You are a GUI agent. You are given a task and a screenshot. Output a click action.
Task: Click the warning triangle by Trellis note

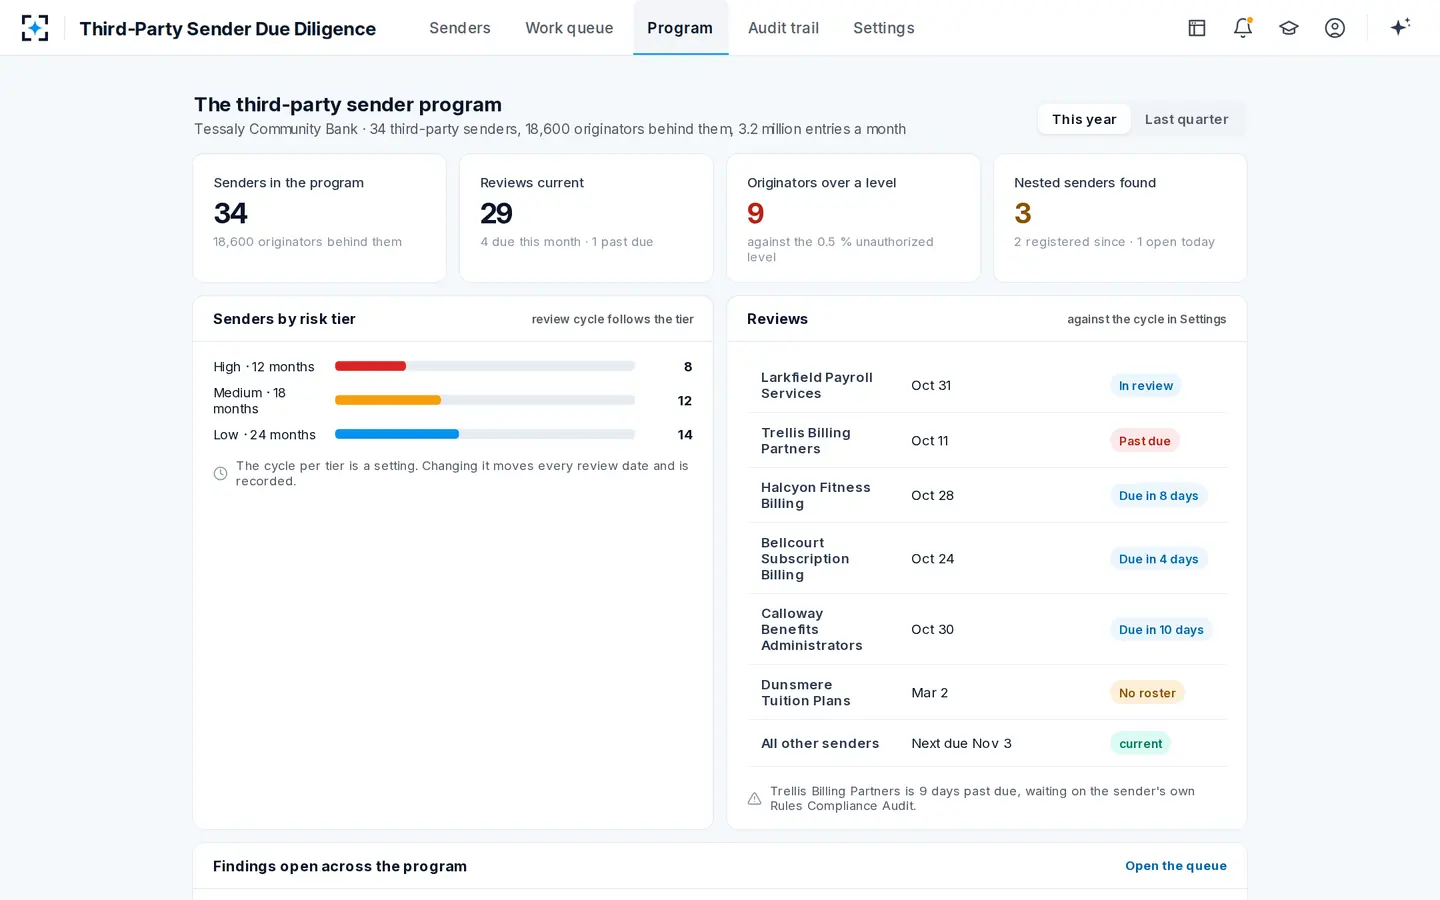[x=754, y=799]
